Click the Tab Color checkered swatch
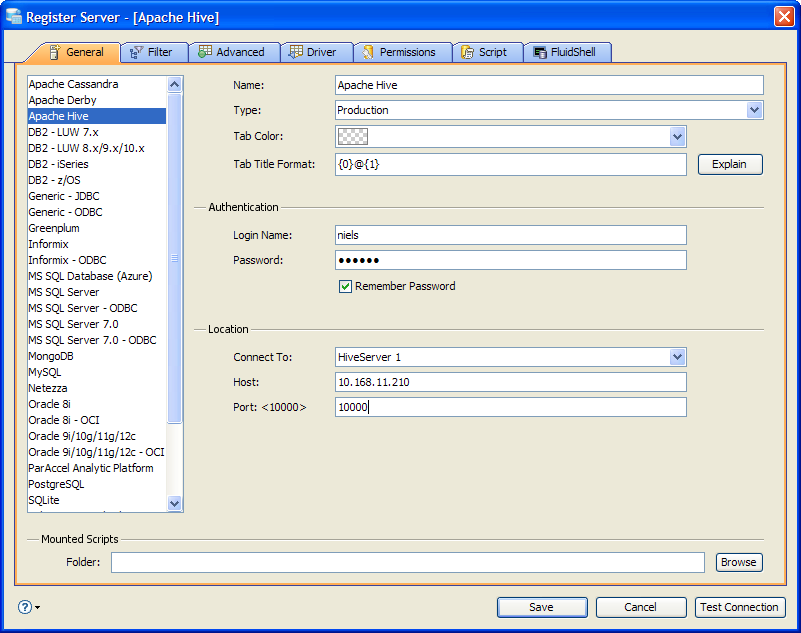This screenshot has height=633, width=801. tap(352, 136)
